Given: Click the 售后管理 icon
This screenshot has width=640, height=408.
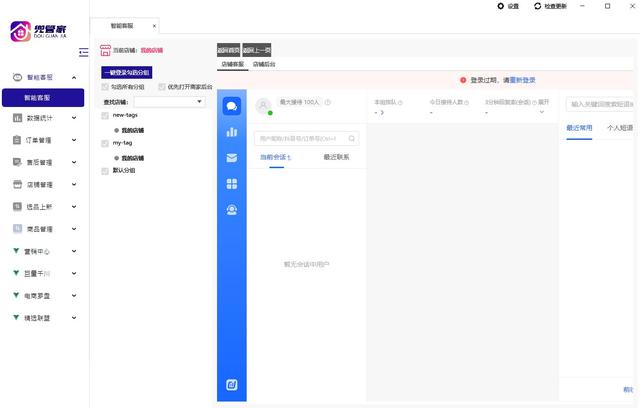Looking at the screenshot, I should tap(17, 162).
